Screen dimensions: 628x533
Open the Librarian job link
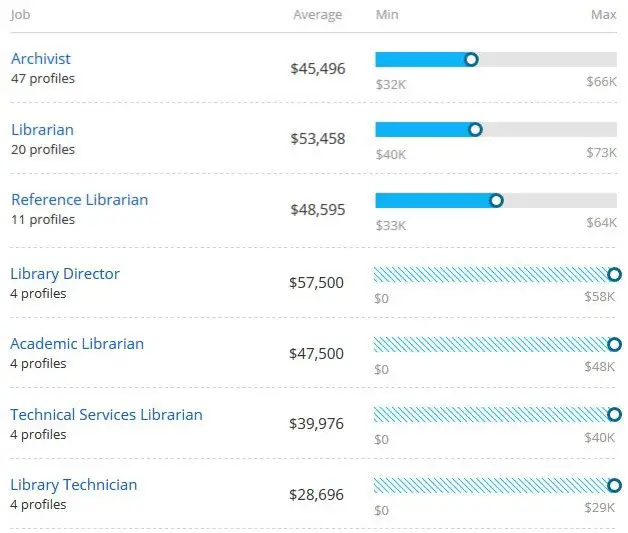42,130
